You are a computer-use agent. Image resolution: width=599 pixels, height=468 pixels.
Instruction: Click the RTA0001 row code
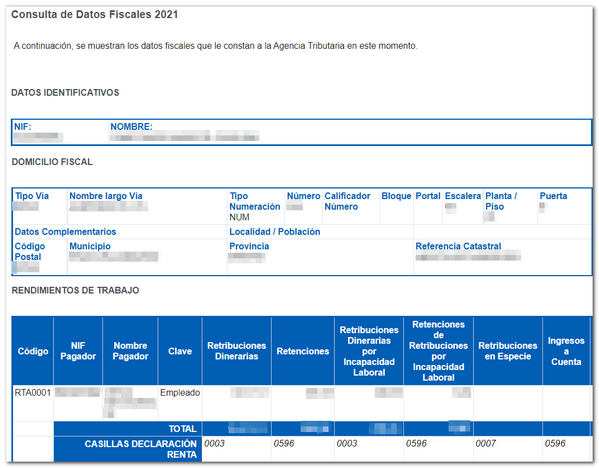click(32, 393)
